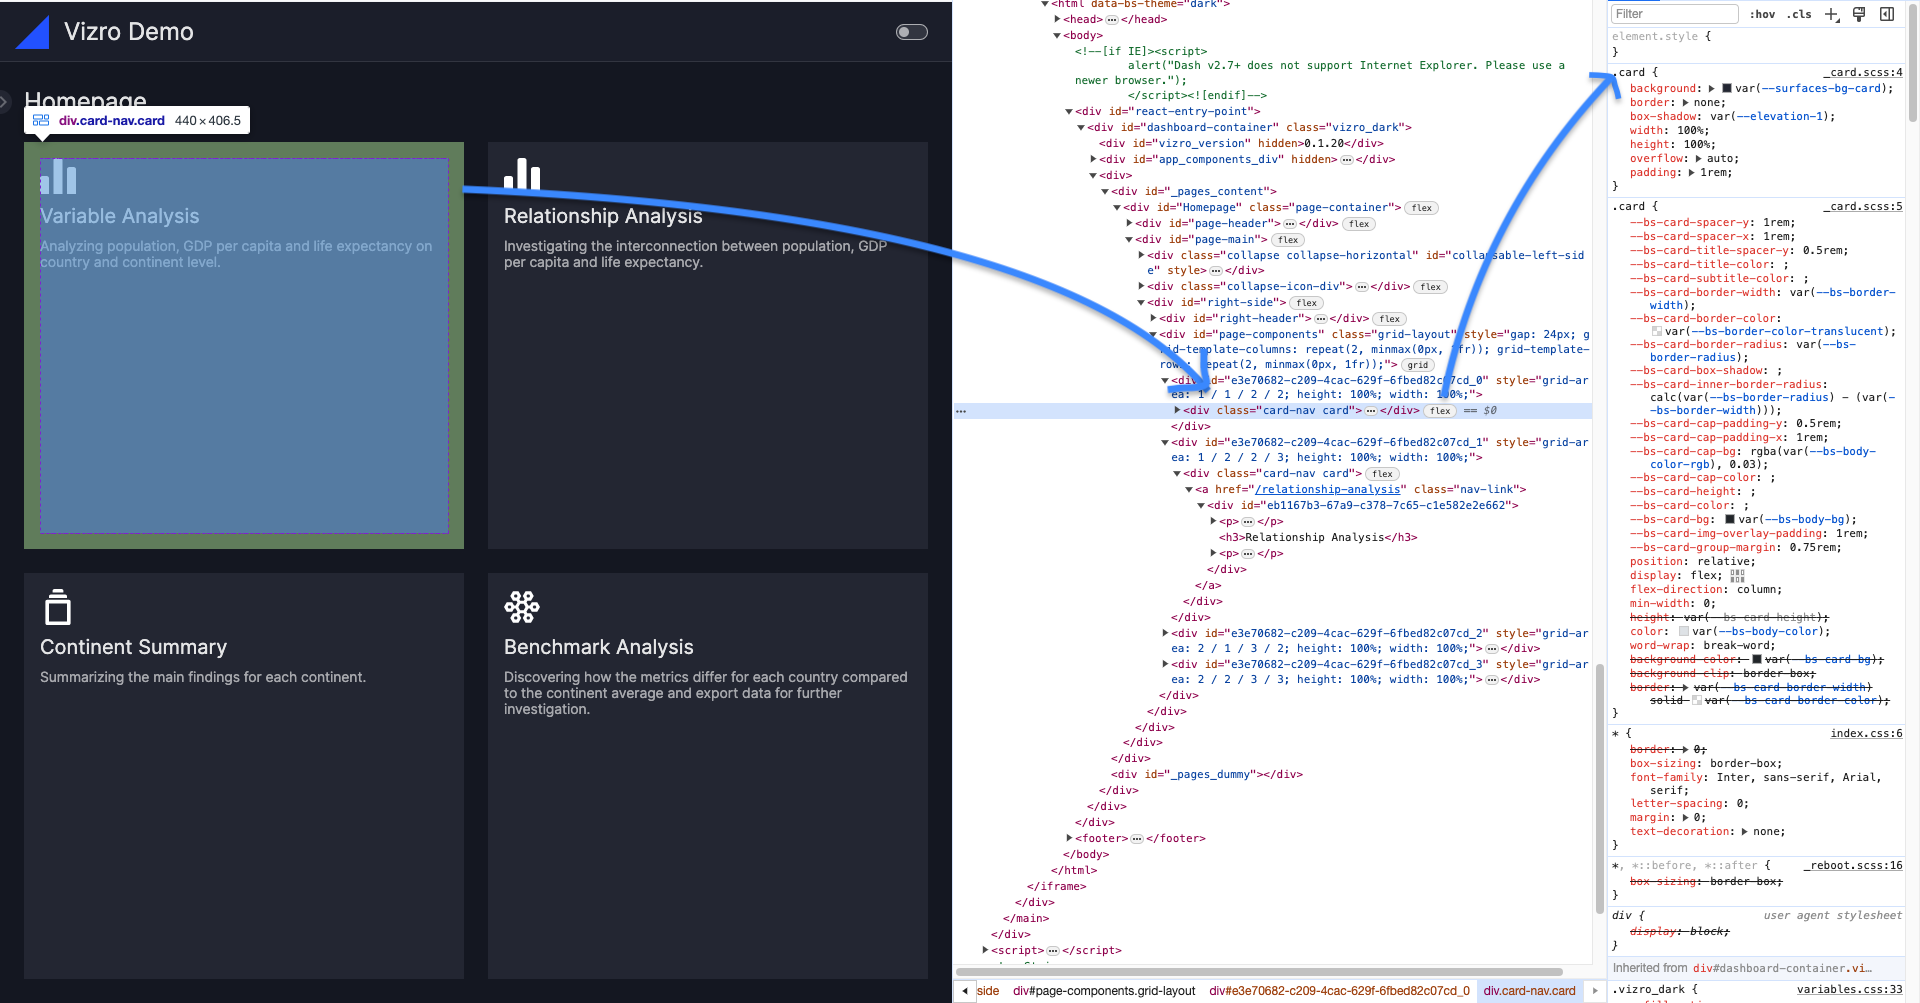Expand the background property in .card rule

[x=1712, y=89]
